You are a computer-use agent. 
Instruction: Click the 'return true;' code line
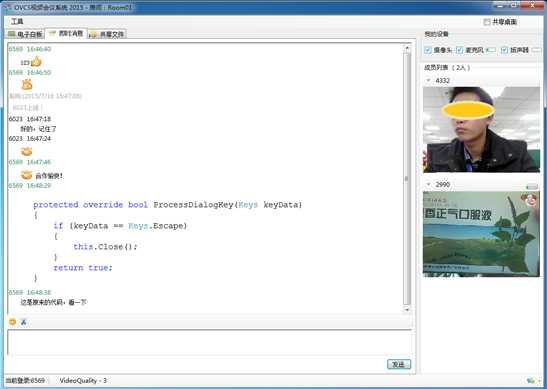tap(83, 268)
